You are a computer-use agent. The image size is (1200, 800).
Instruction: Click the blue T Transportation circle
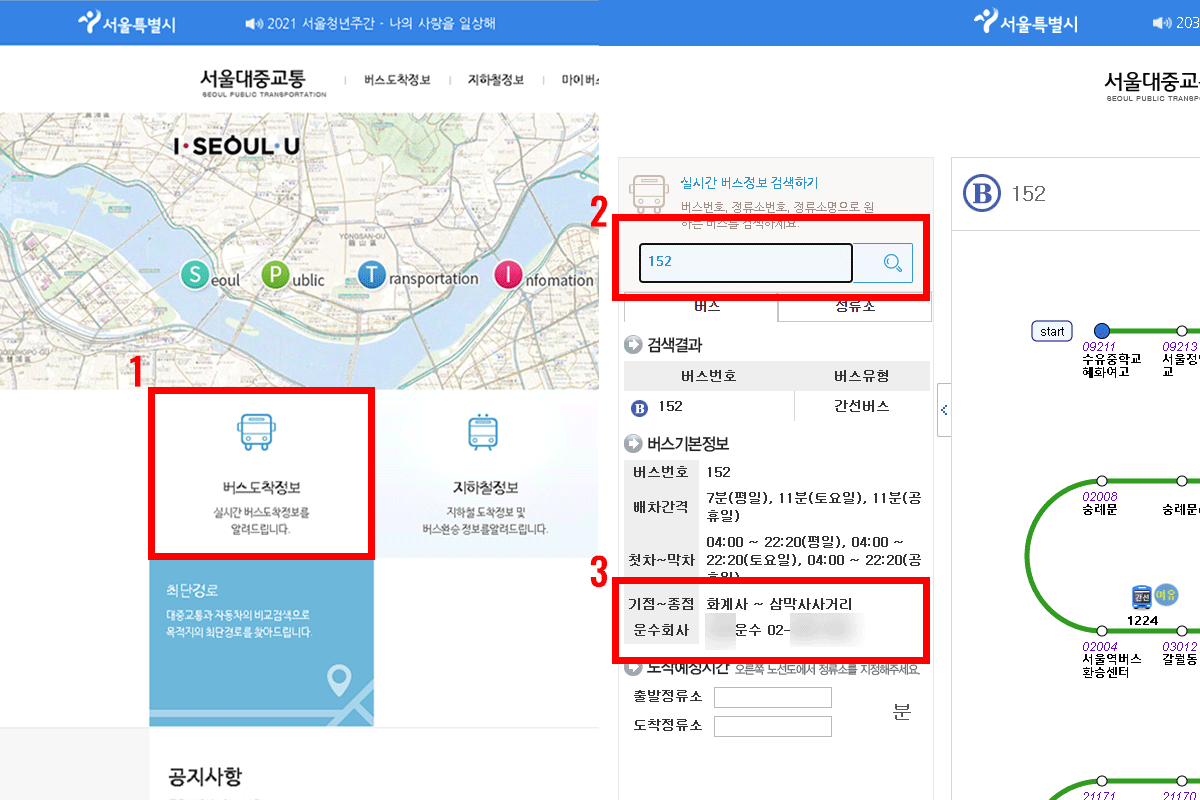click(372, 277)
